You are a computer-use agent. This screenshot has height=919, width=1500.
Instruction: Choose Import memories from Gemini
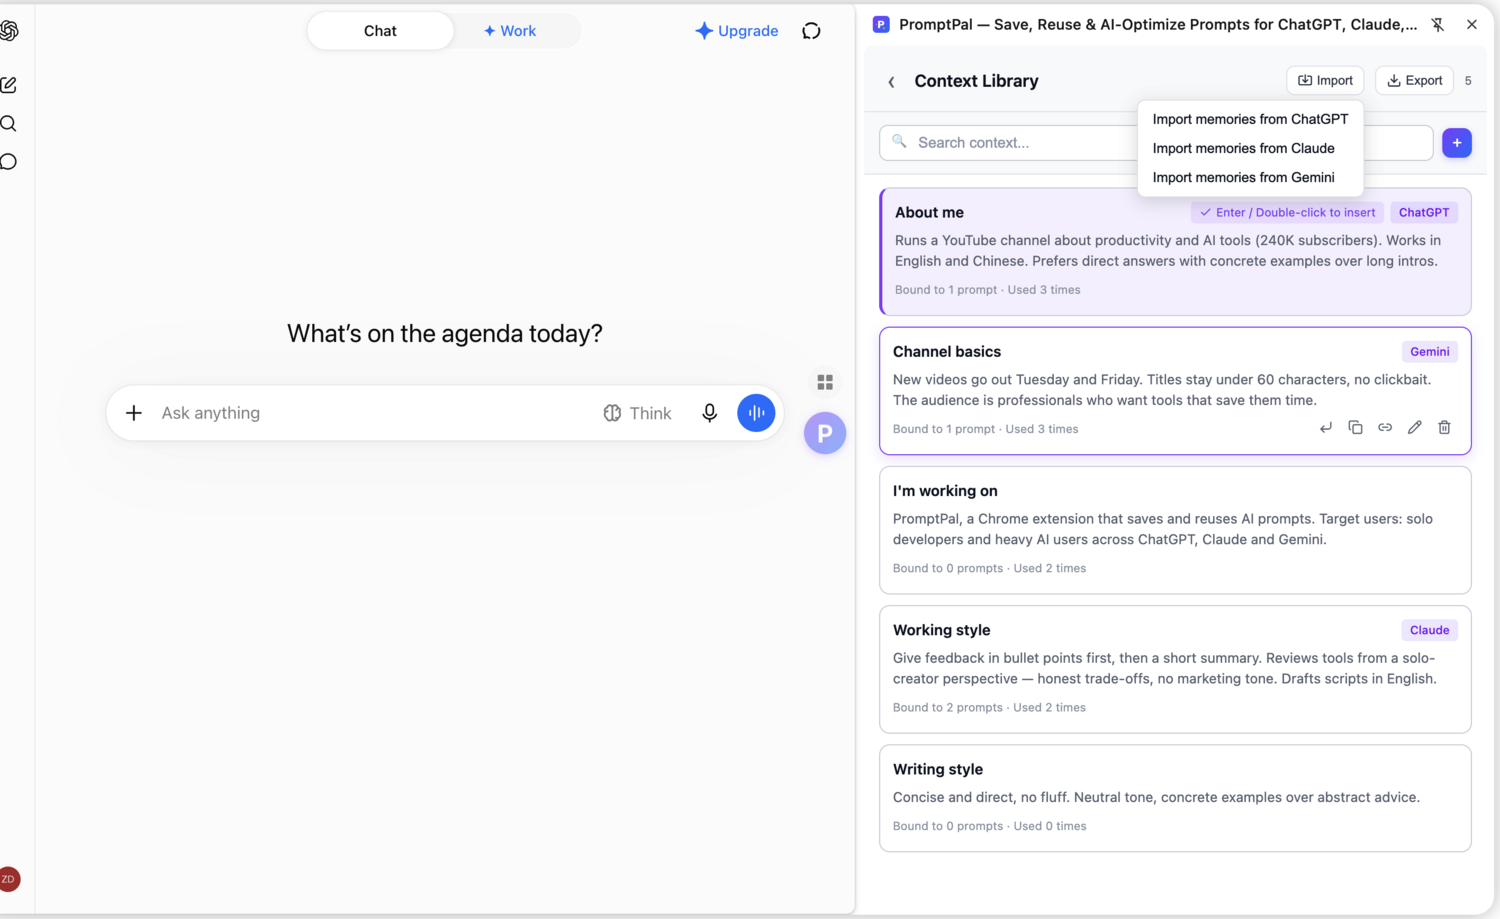1243,177
